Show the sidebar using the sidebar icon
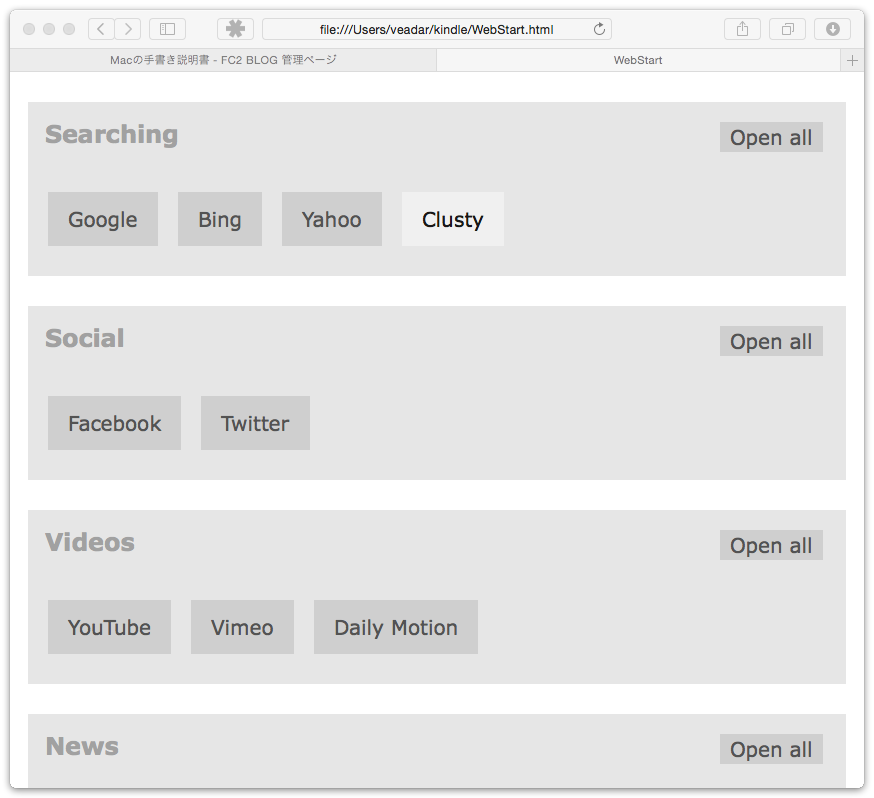The height and width of the screenshot is (798, 874). coord(168,29)
